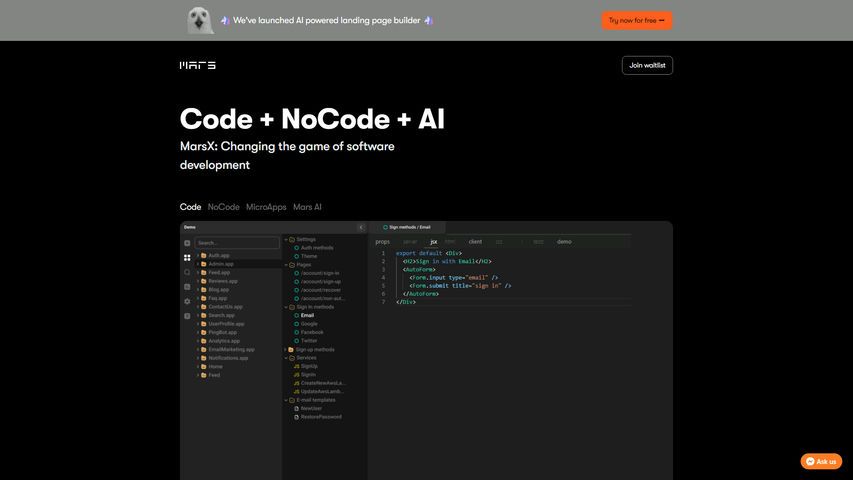The width and height of the screenshot is (853, 480).
Task: Click the Auth.app folder icon
Action: [x=203, y=255]
